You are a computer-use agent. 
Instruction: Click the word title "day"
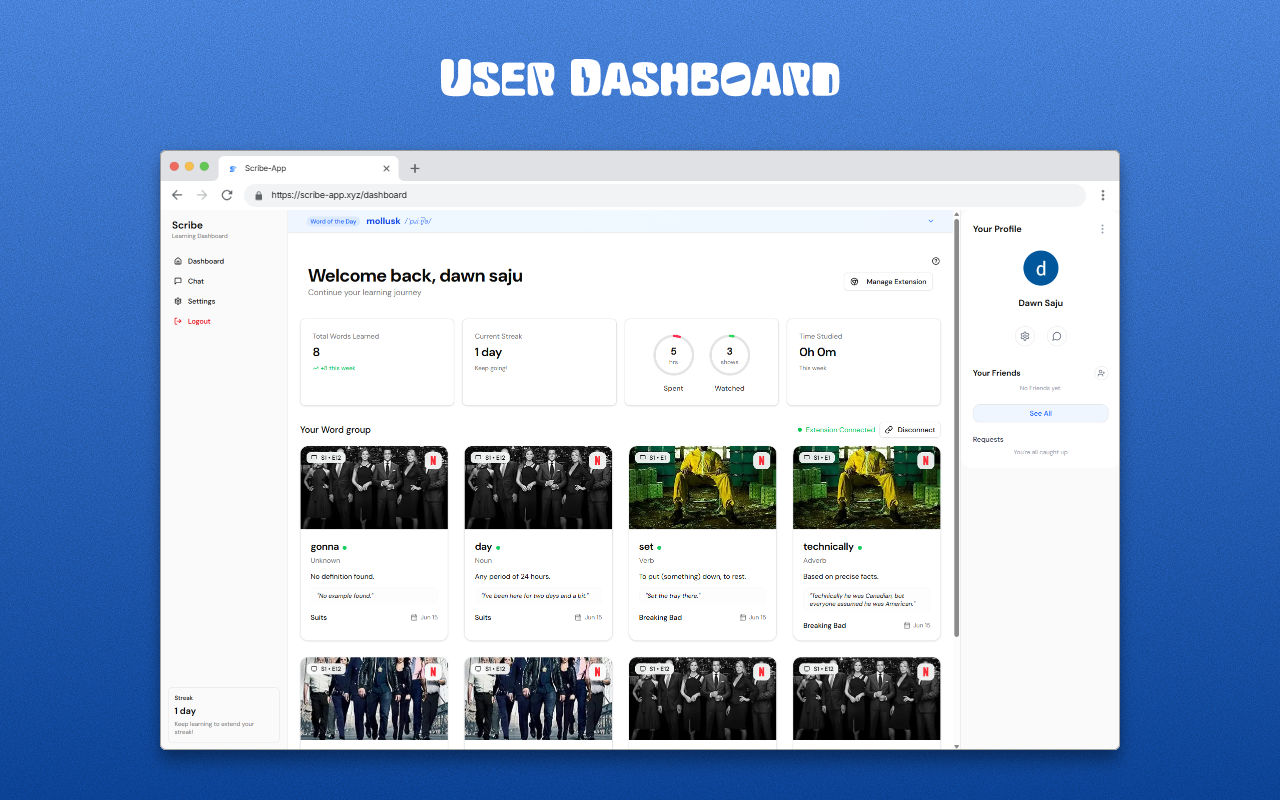click(484, 547)
